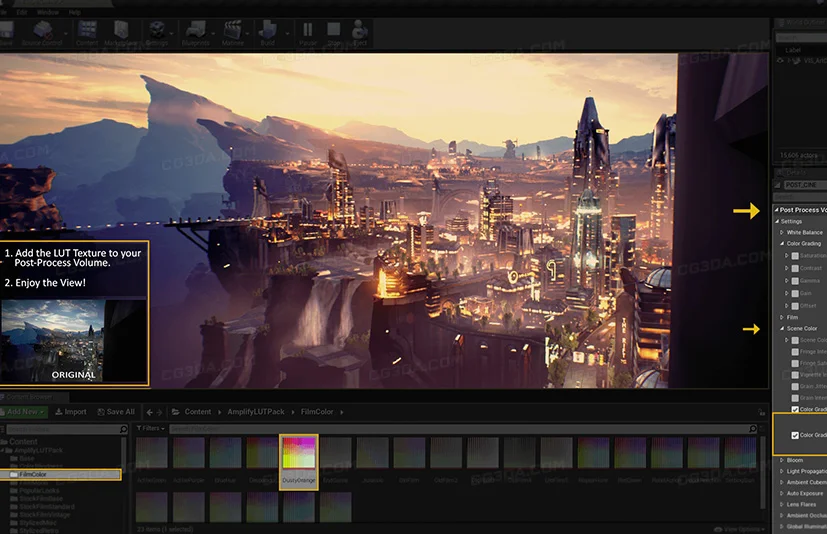This screenshot has width=827, height=534.
Task: Expand the Bloom section
Action: coord(782,460)
